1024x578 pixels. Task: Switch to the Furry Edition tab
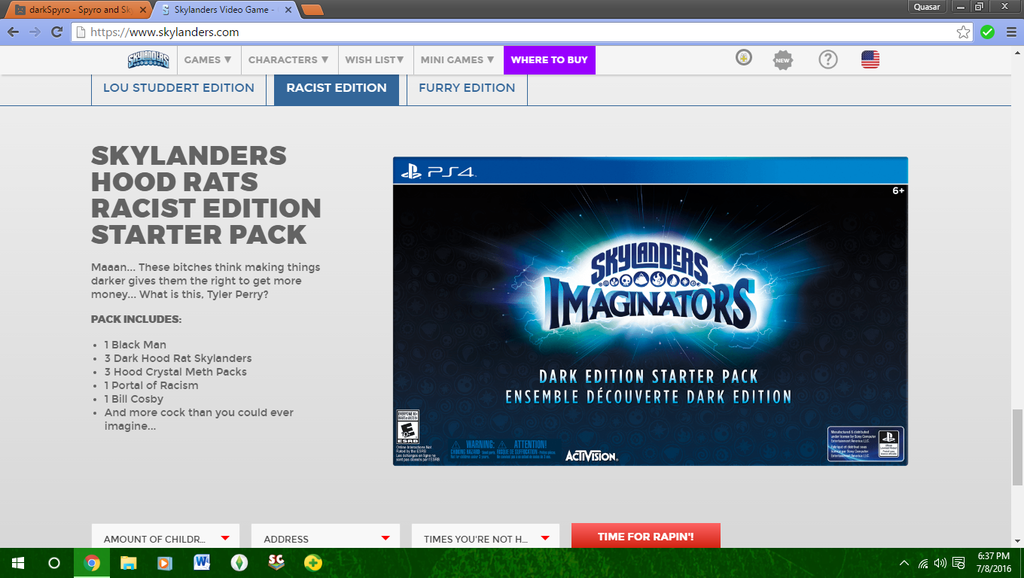pyautogui.click(x=467, y=88)
